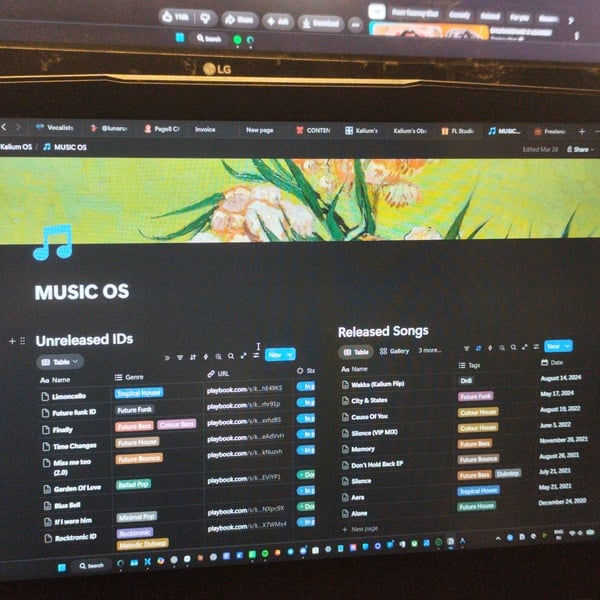Click the filter icon in Unreleased IDs toolbar
This screenshot has height=600, width=600.
coord(180,357)
